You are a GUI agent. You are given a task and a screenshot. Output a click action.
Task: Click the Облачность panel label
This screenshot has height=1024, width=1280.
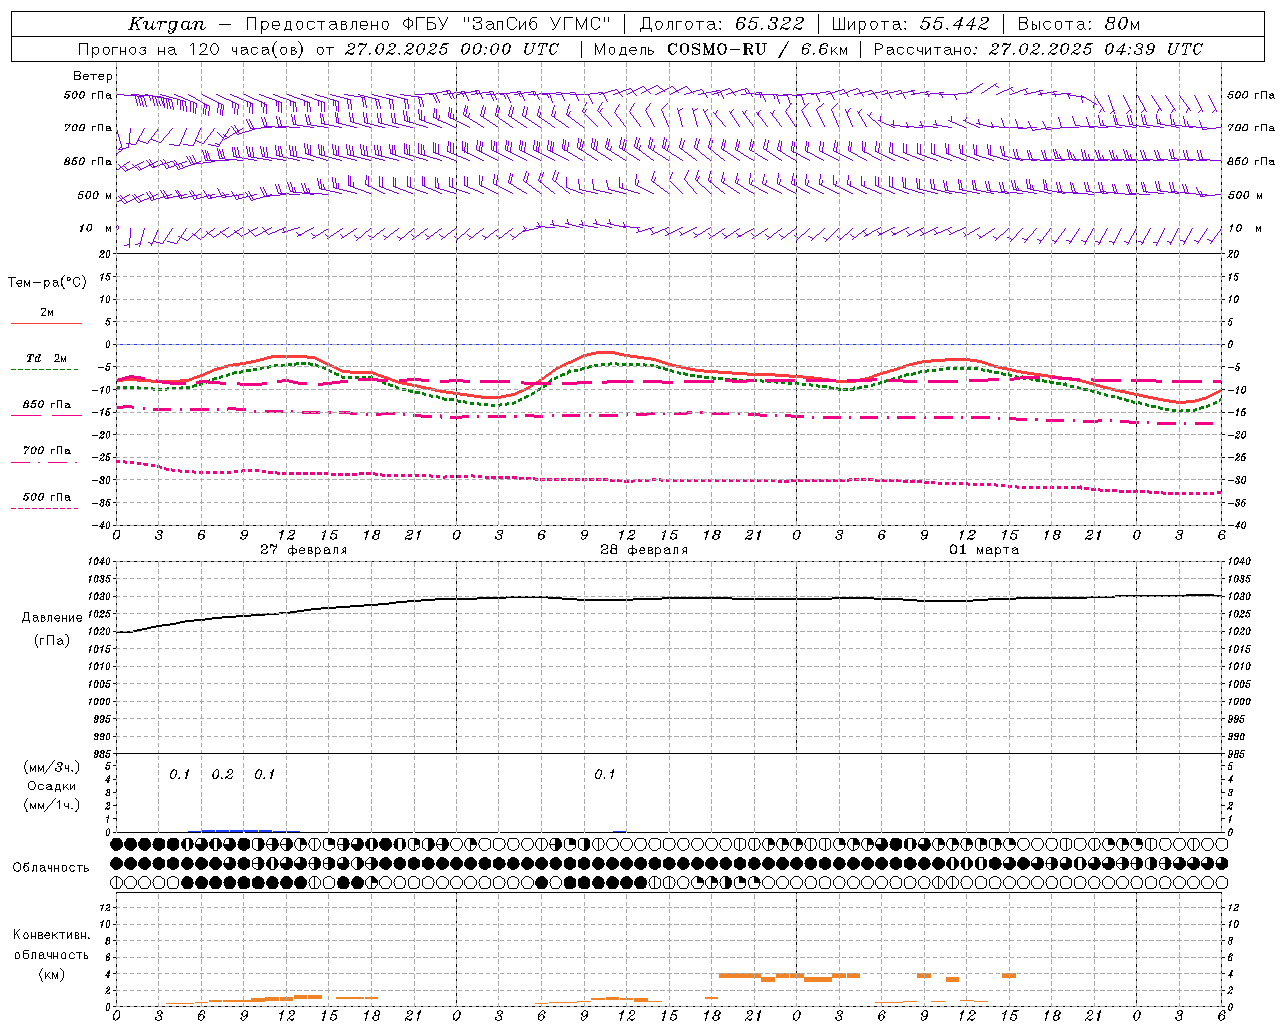point(51,868)
